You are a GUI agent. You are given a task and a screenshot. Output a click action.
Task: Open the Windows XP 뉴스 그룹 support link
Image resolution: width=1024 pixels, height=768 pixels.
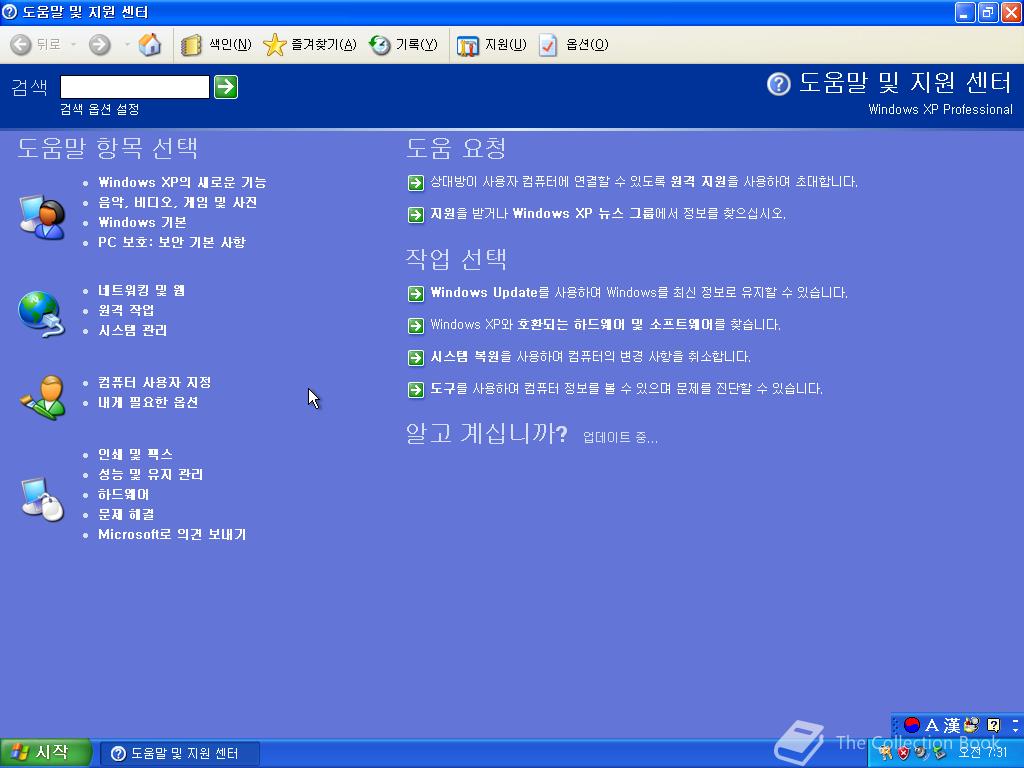pos(608,214)
